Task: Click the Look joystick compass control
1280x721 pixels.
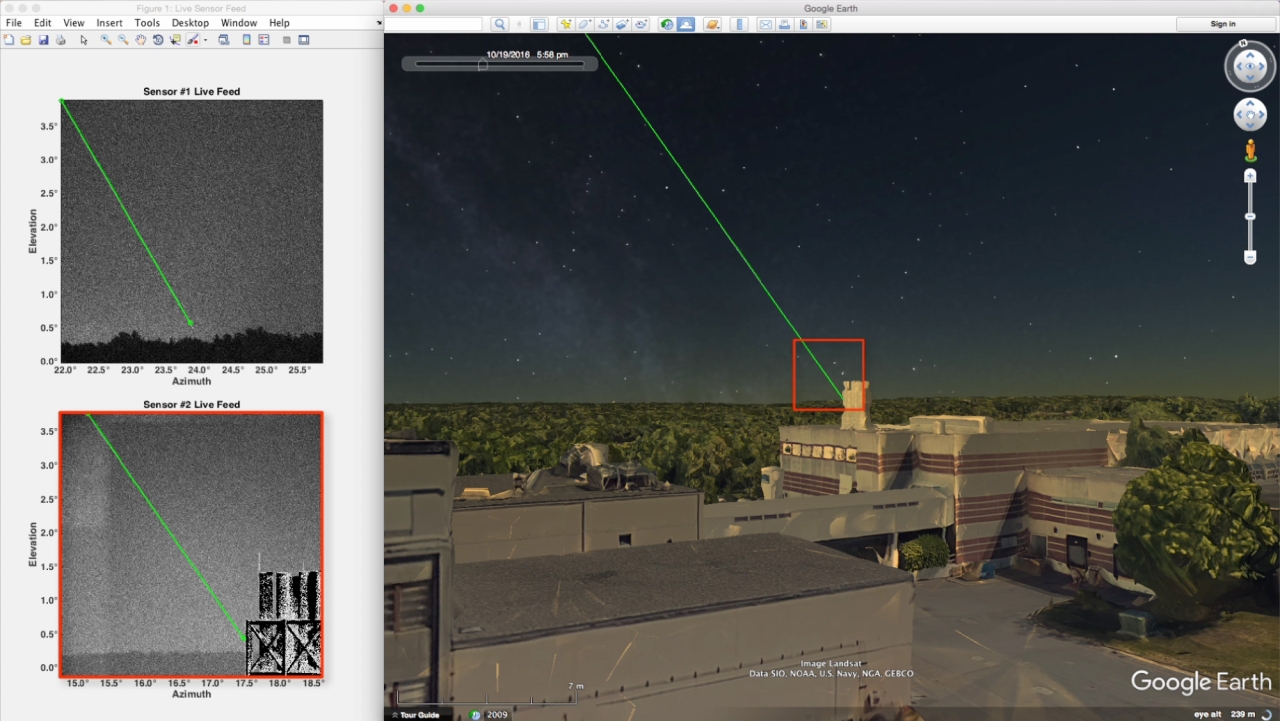Action: tap(1250, 67)
